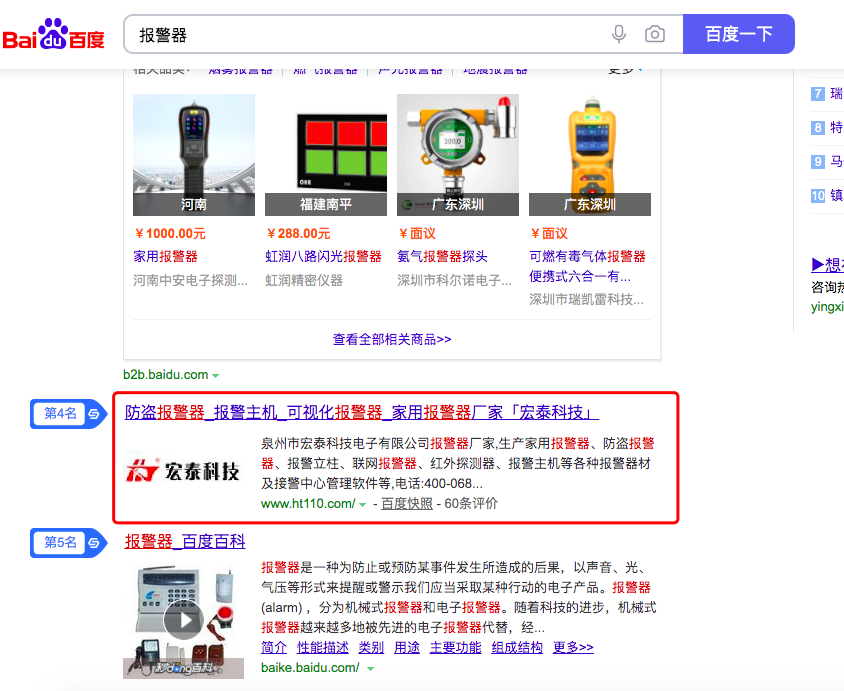844x691 pixels.
Task: Open the 简介 section link
Action: 274,647
